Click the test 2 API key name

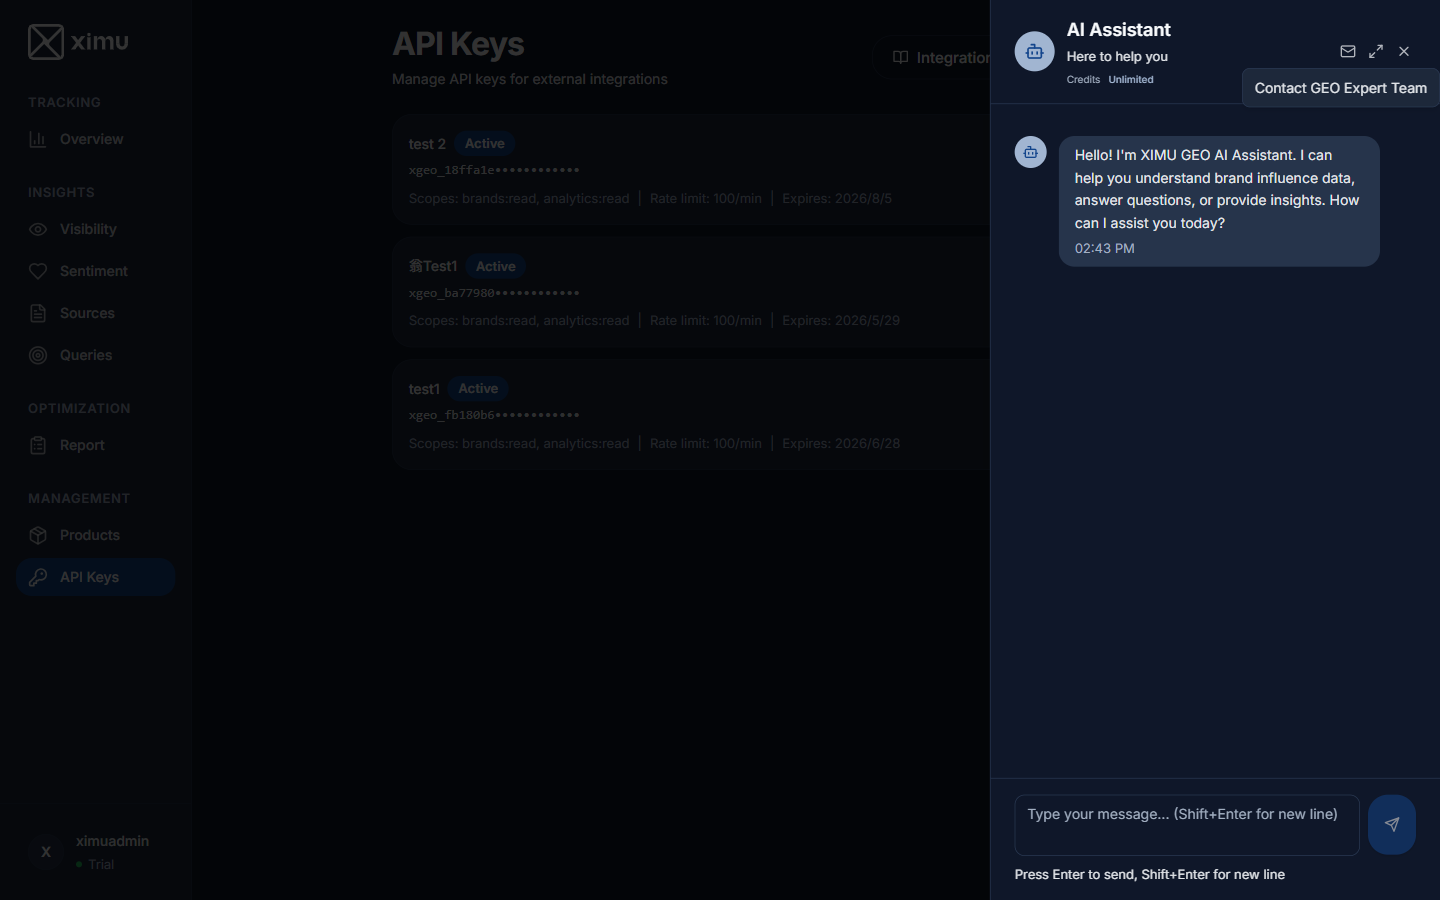pyautogui.click(x=427, y=144)
